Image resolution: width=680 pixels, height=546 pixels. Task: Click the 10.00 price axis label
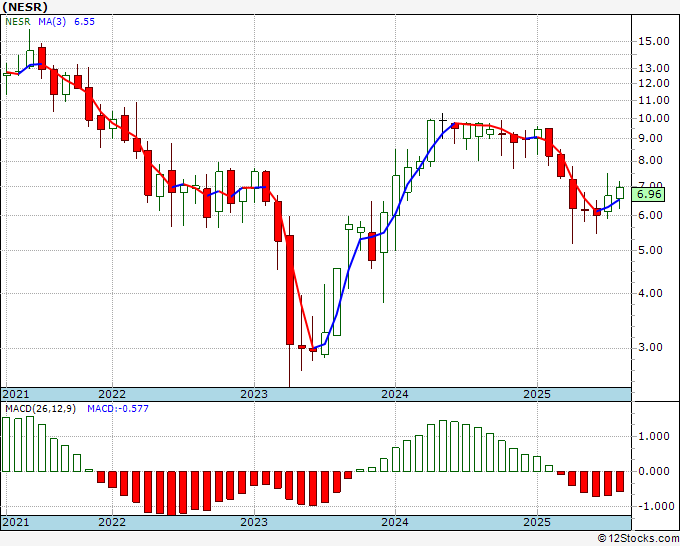[x=654, y=118]
